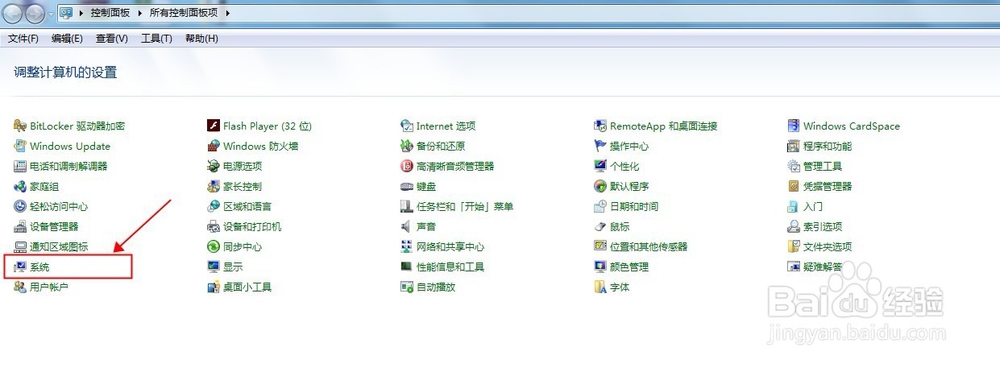
Task: Open the Windows 防火墙 icon
Action: (x=214, y=146)
